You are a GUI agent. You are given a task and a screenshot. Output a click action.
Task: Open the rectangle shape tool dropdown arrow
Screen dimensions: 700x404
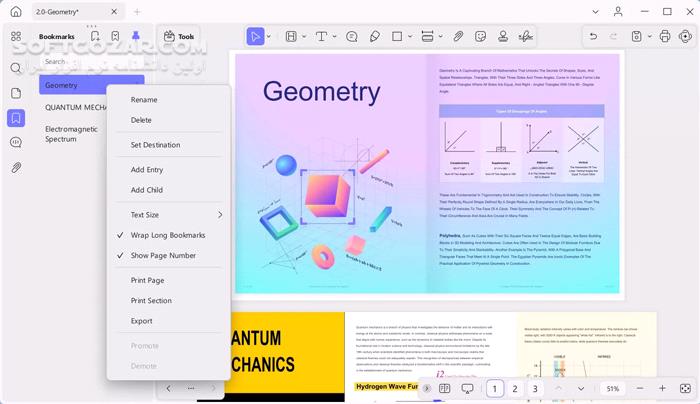coord(411,37)
